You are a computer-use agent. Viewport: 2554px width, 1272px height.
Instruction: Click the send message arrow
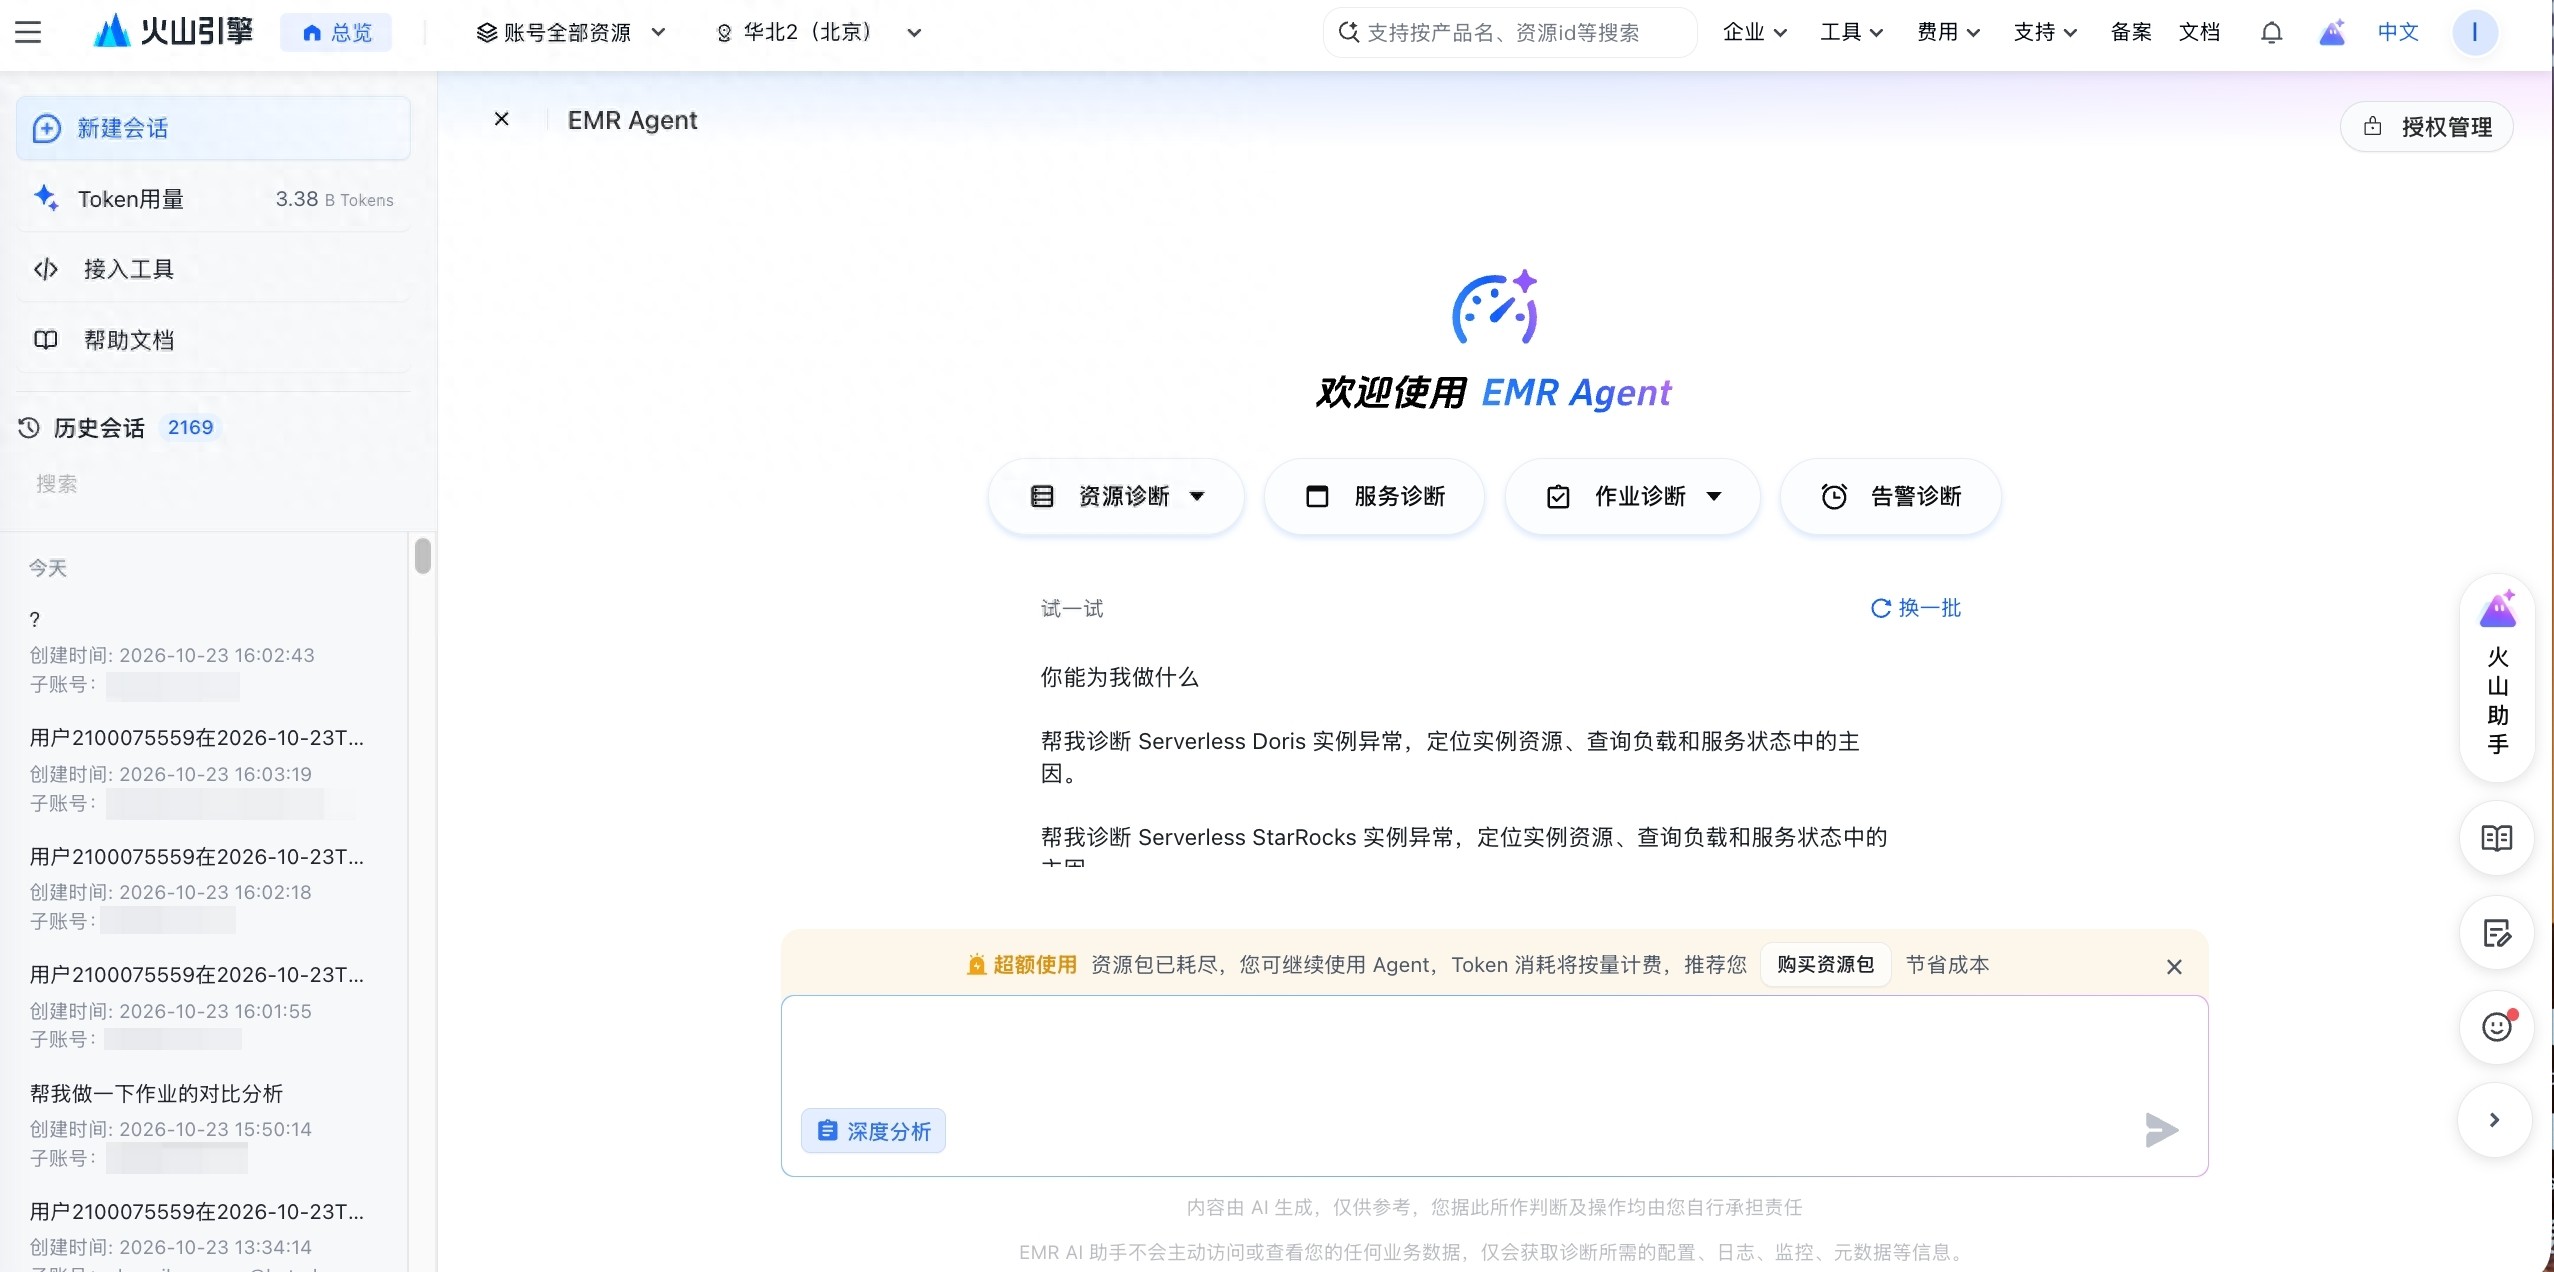pyautogui.click(x=2161, y=1130)
